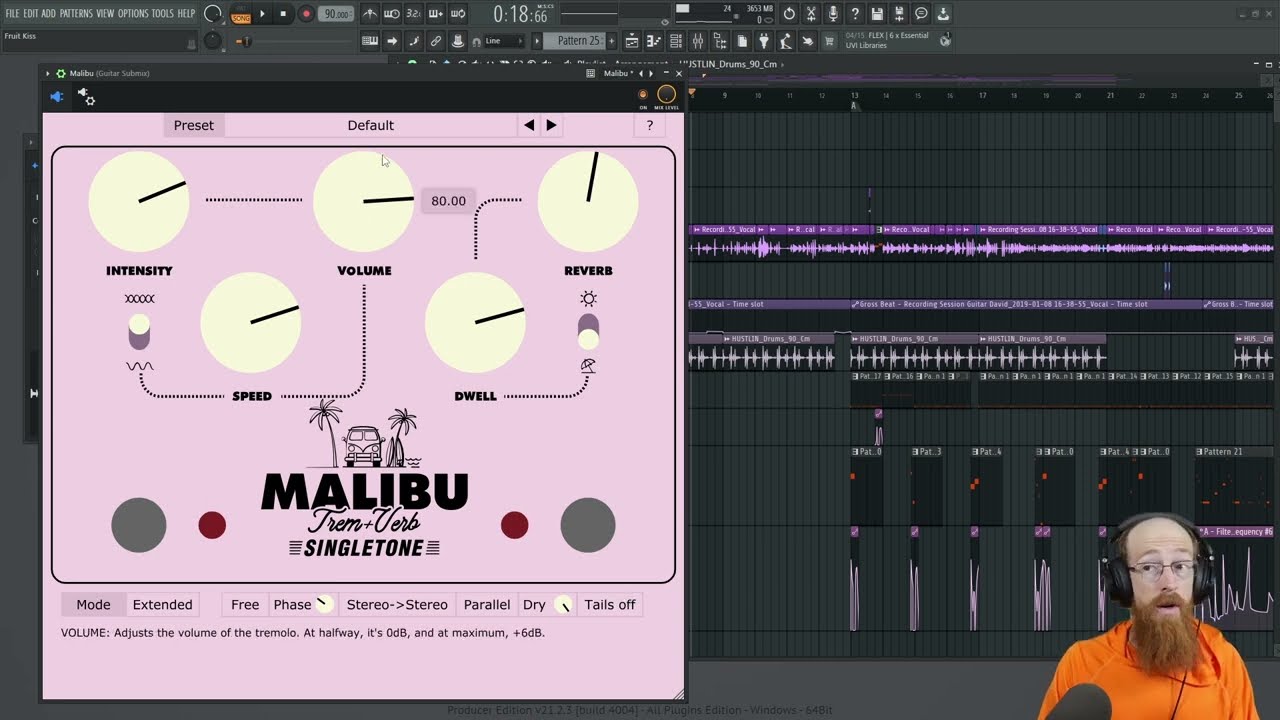The width and height of the screenshot is (1280, 720).
Task: Toggle the loop recording icon
Action: [x=458, y=14]
